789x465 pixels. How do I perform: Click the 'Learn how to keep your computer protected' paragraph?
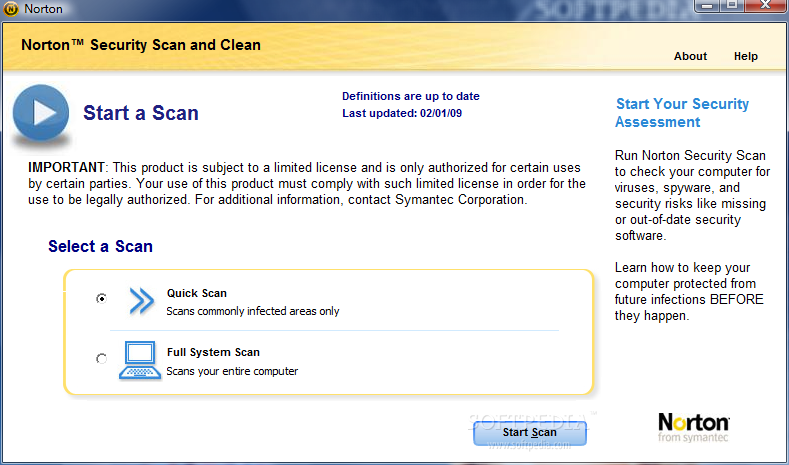coord(689,291)
